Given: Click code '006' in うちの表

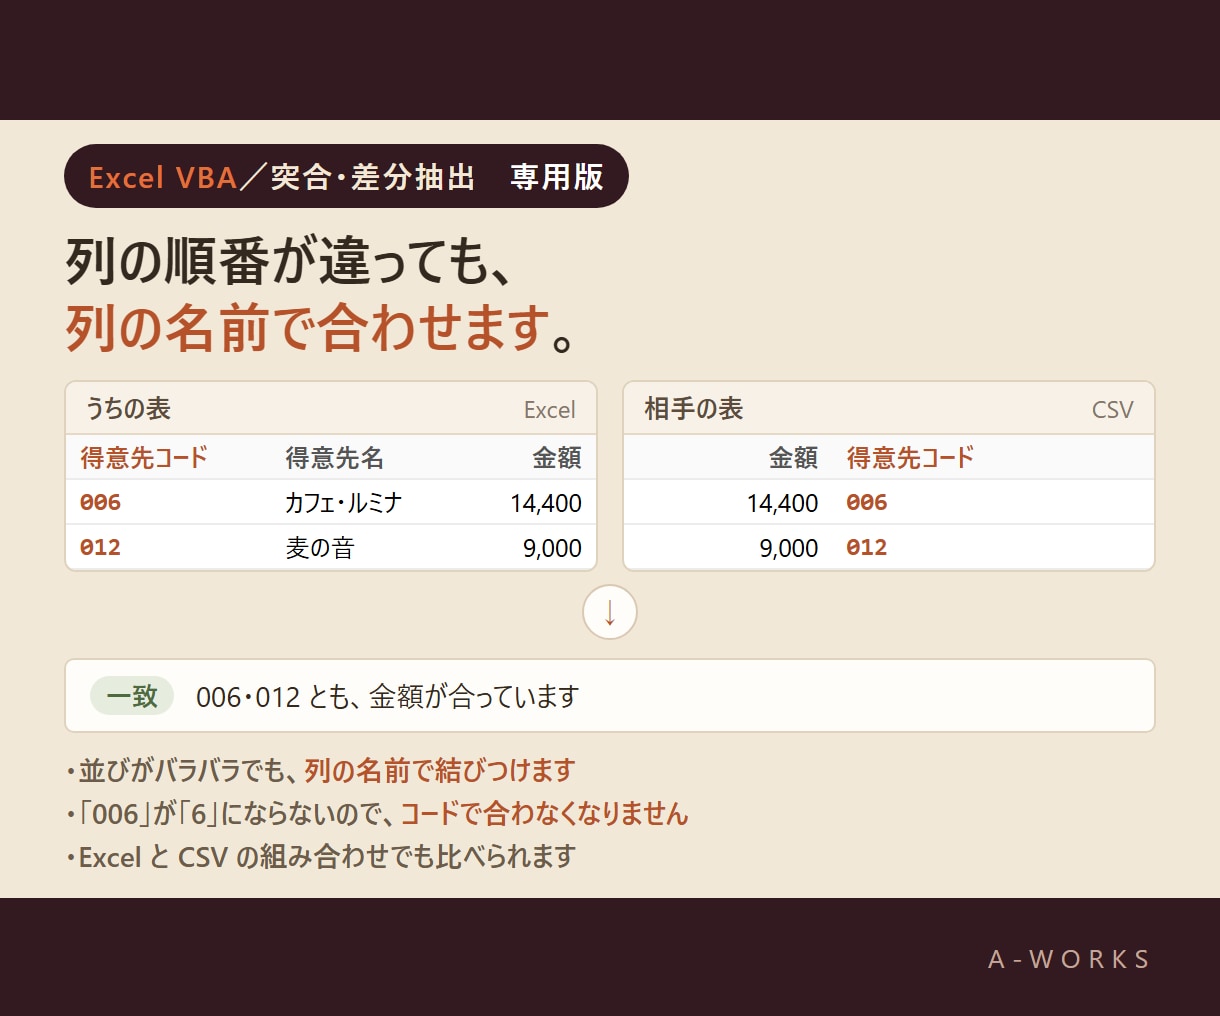Looking at the screenshot, I should coord(100,502).
